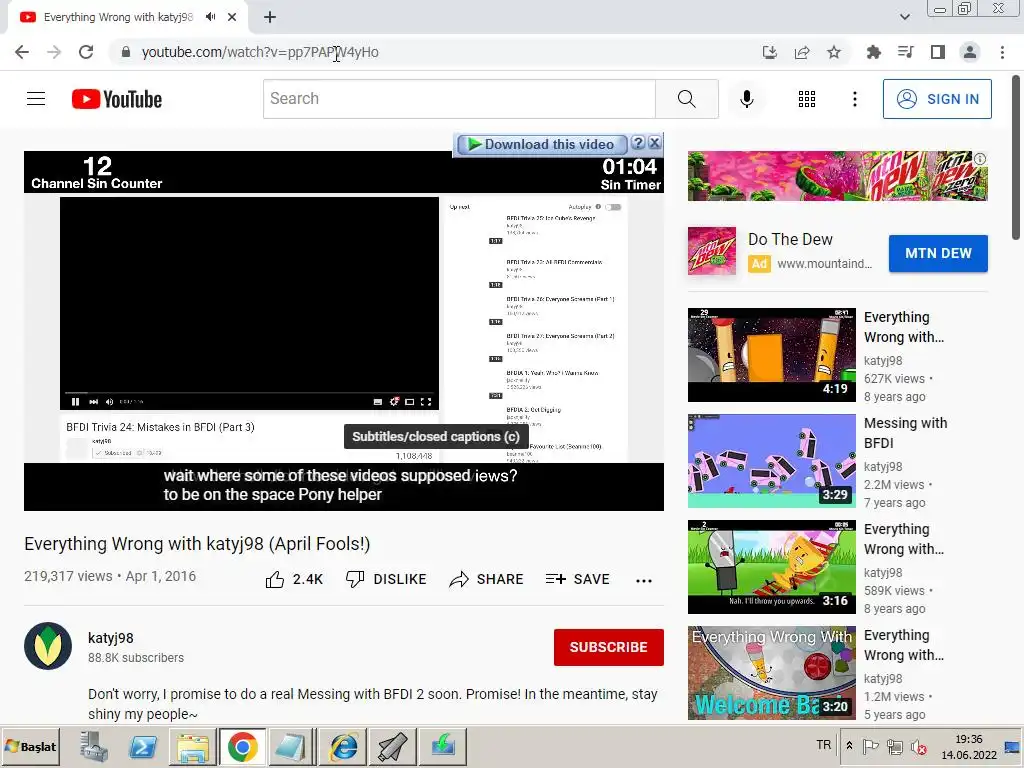Play the 3:16 Everything Wrong thumbnail
This screenshot has width=1024, height=768.
click(771, 567)
